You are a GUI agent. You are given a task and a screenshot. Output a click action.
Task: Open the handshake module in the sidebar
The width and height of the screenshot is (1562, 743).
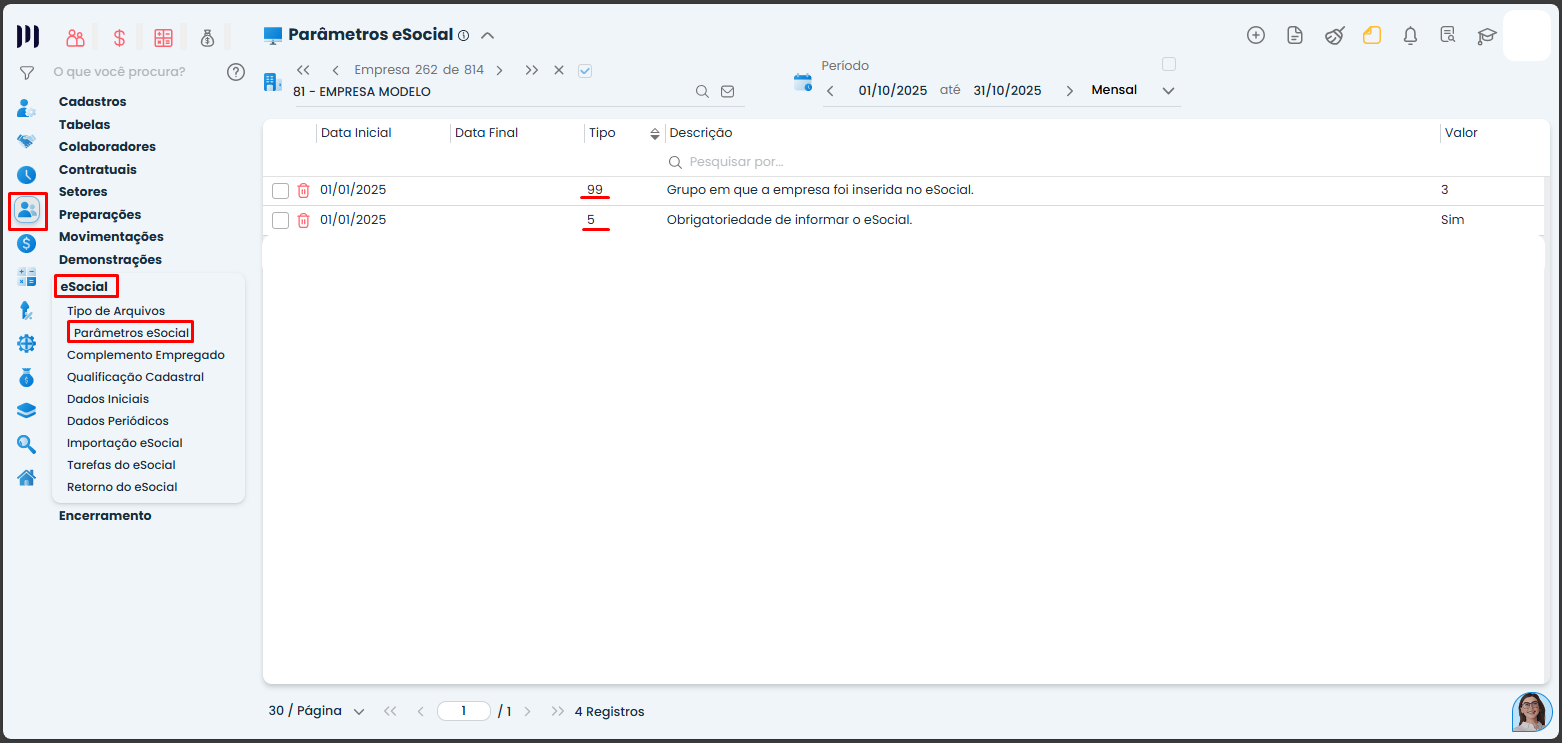pyautogui.click(x=27, y=141)
